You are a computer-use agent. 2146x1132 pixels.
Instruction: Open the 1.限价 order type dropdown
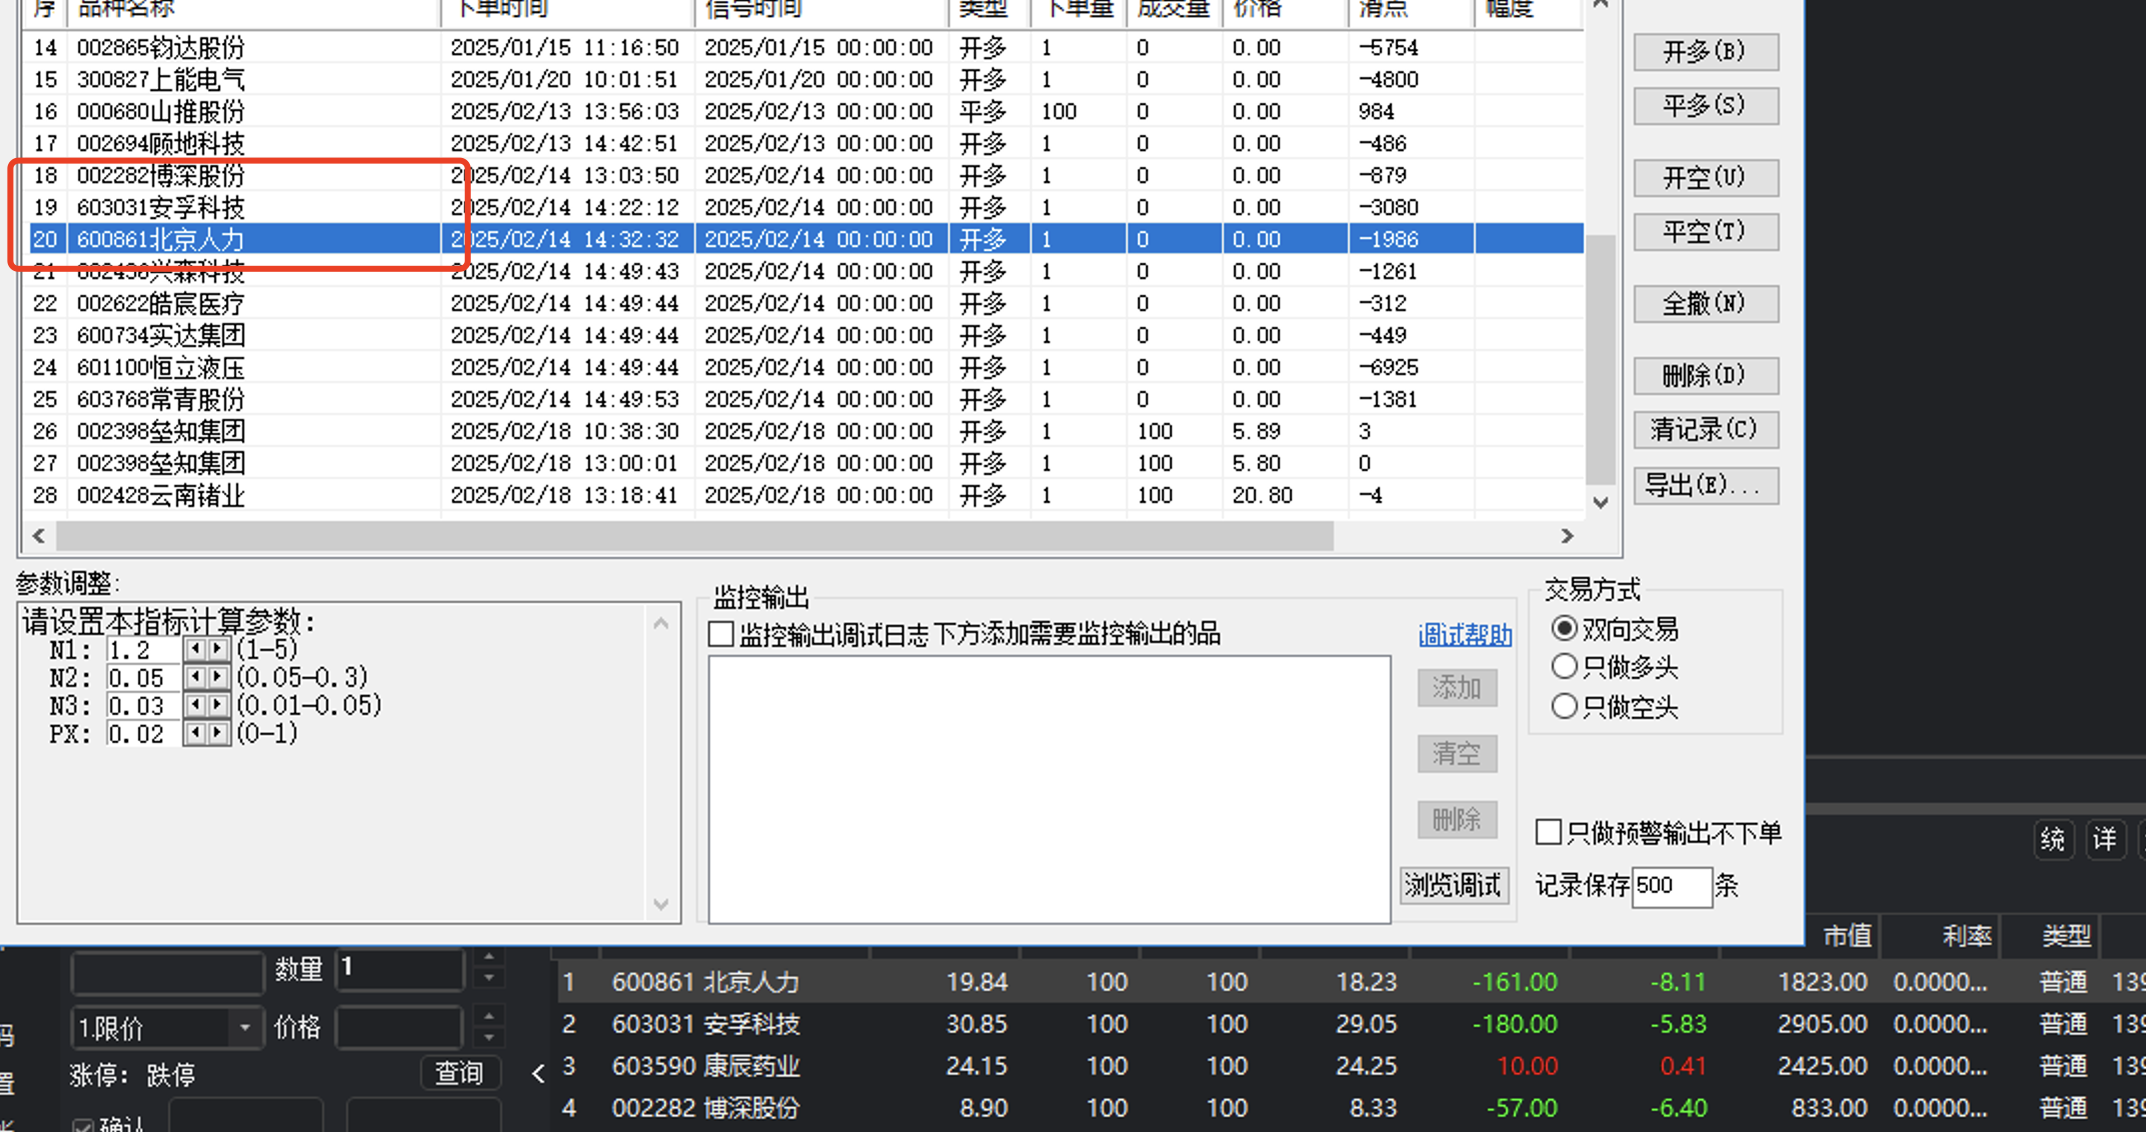[245, 1028]
